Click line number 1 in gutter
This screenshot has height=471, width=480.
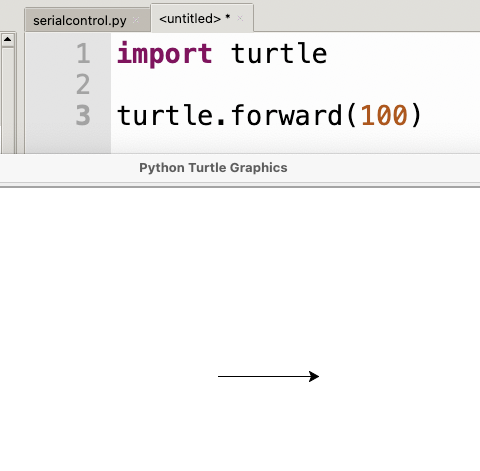click(83, 53)
